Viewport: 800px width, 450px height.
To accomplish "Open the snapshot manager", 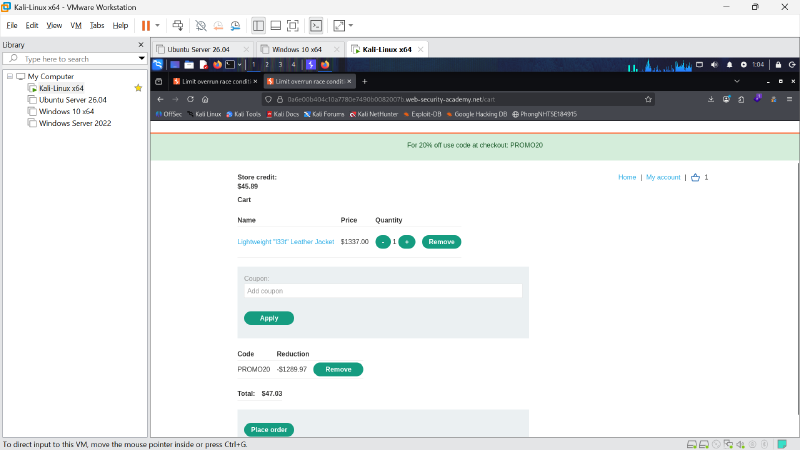I will coord(235,26).
